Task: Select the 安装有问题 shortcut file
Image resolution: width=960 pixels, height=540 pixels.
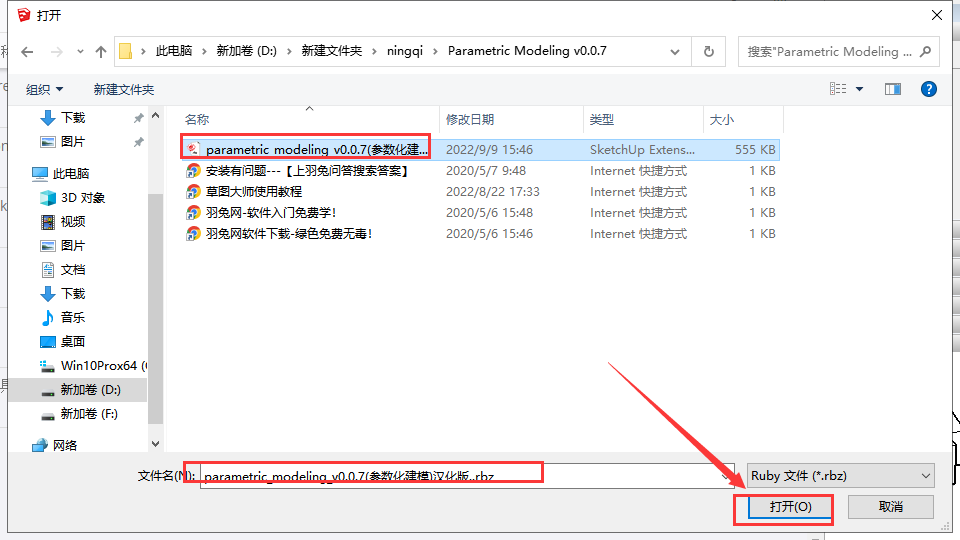Action: point(307,171)
